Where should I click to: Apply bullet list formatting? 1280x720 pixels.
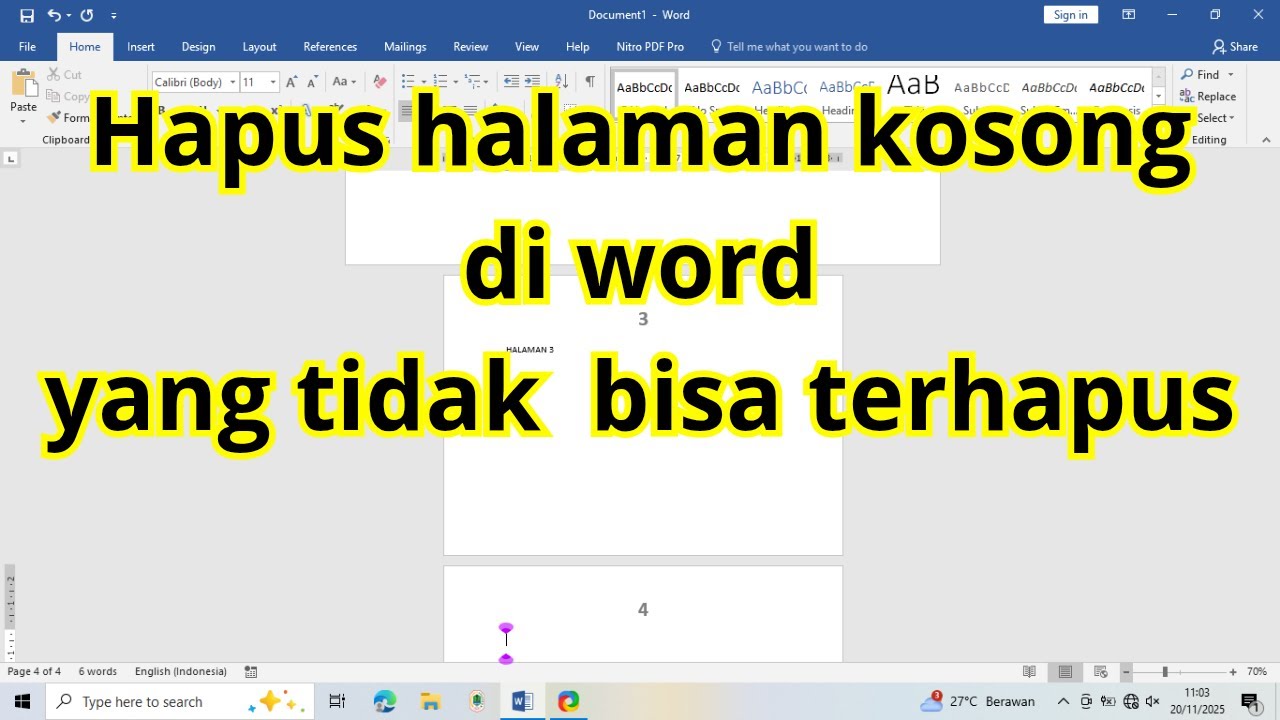pyautogui.click(x=408, y=82)
